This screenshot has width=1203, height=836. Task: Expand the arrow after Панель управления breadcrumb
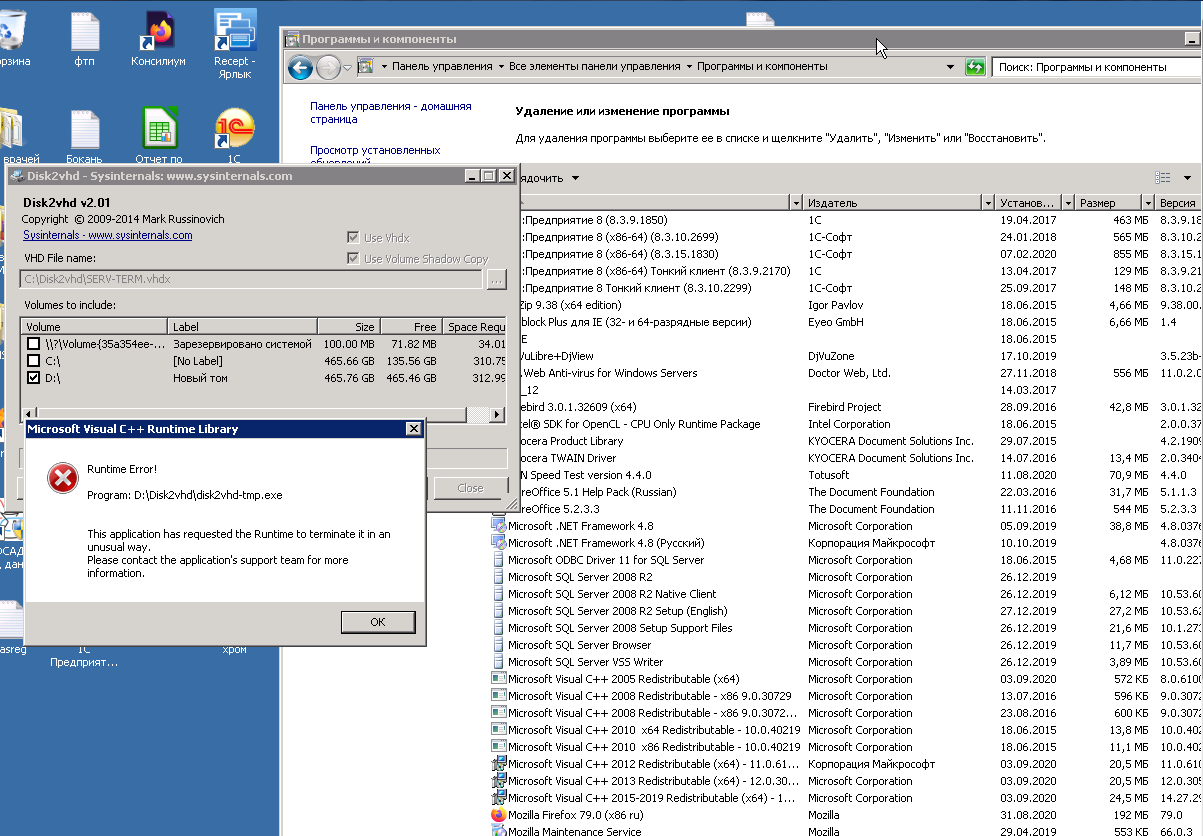pos(500,67)
